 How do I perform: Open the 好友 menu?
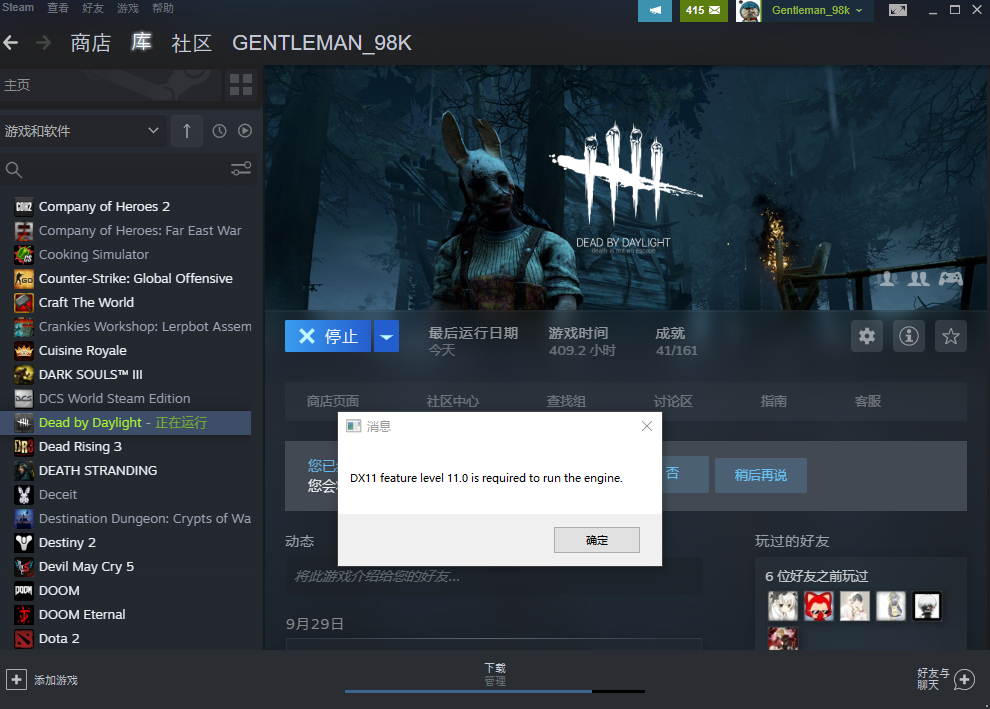pos(93,8)
